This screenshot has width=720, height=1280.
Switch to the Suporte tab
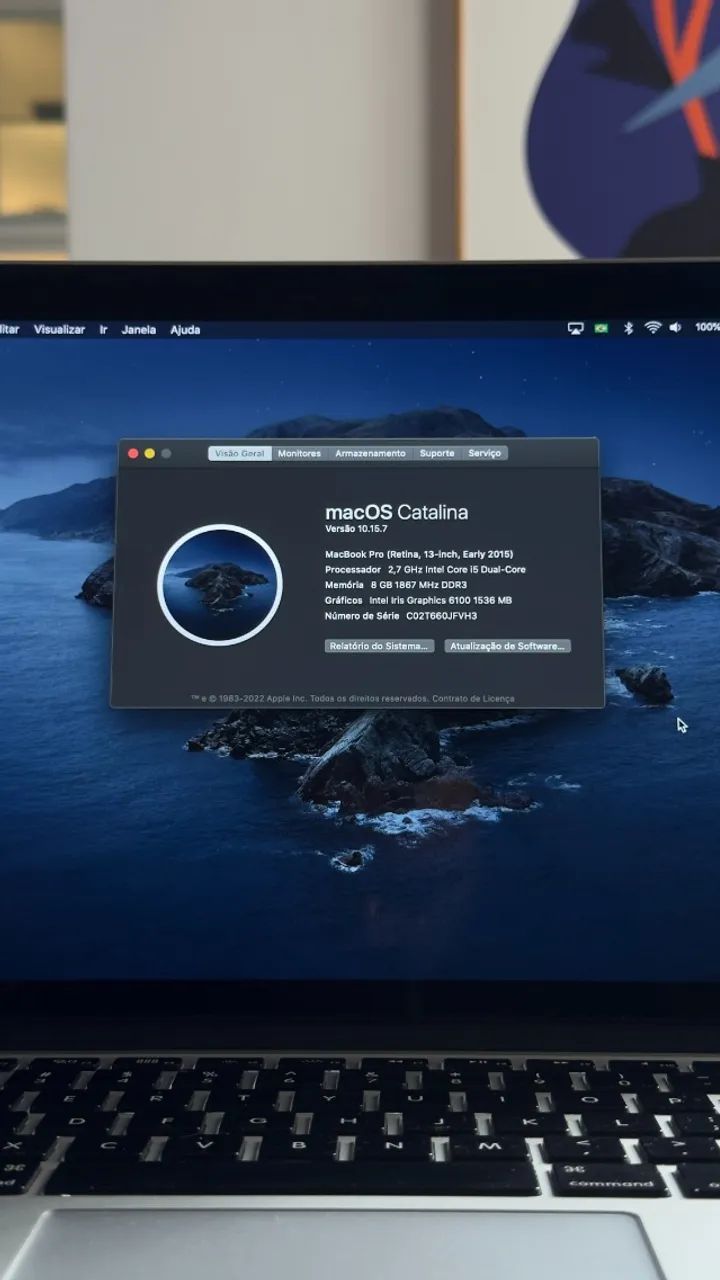point(437,453)
